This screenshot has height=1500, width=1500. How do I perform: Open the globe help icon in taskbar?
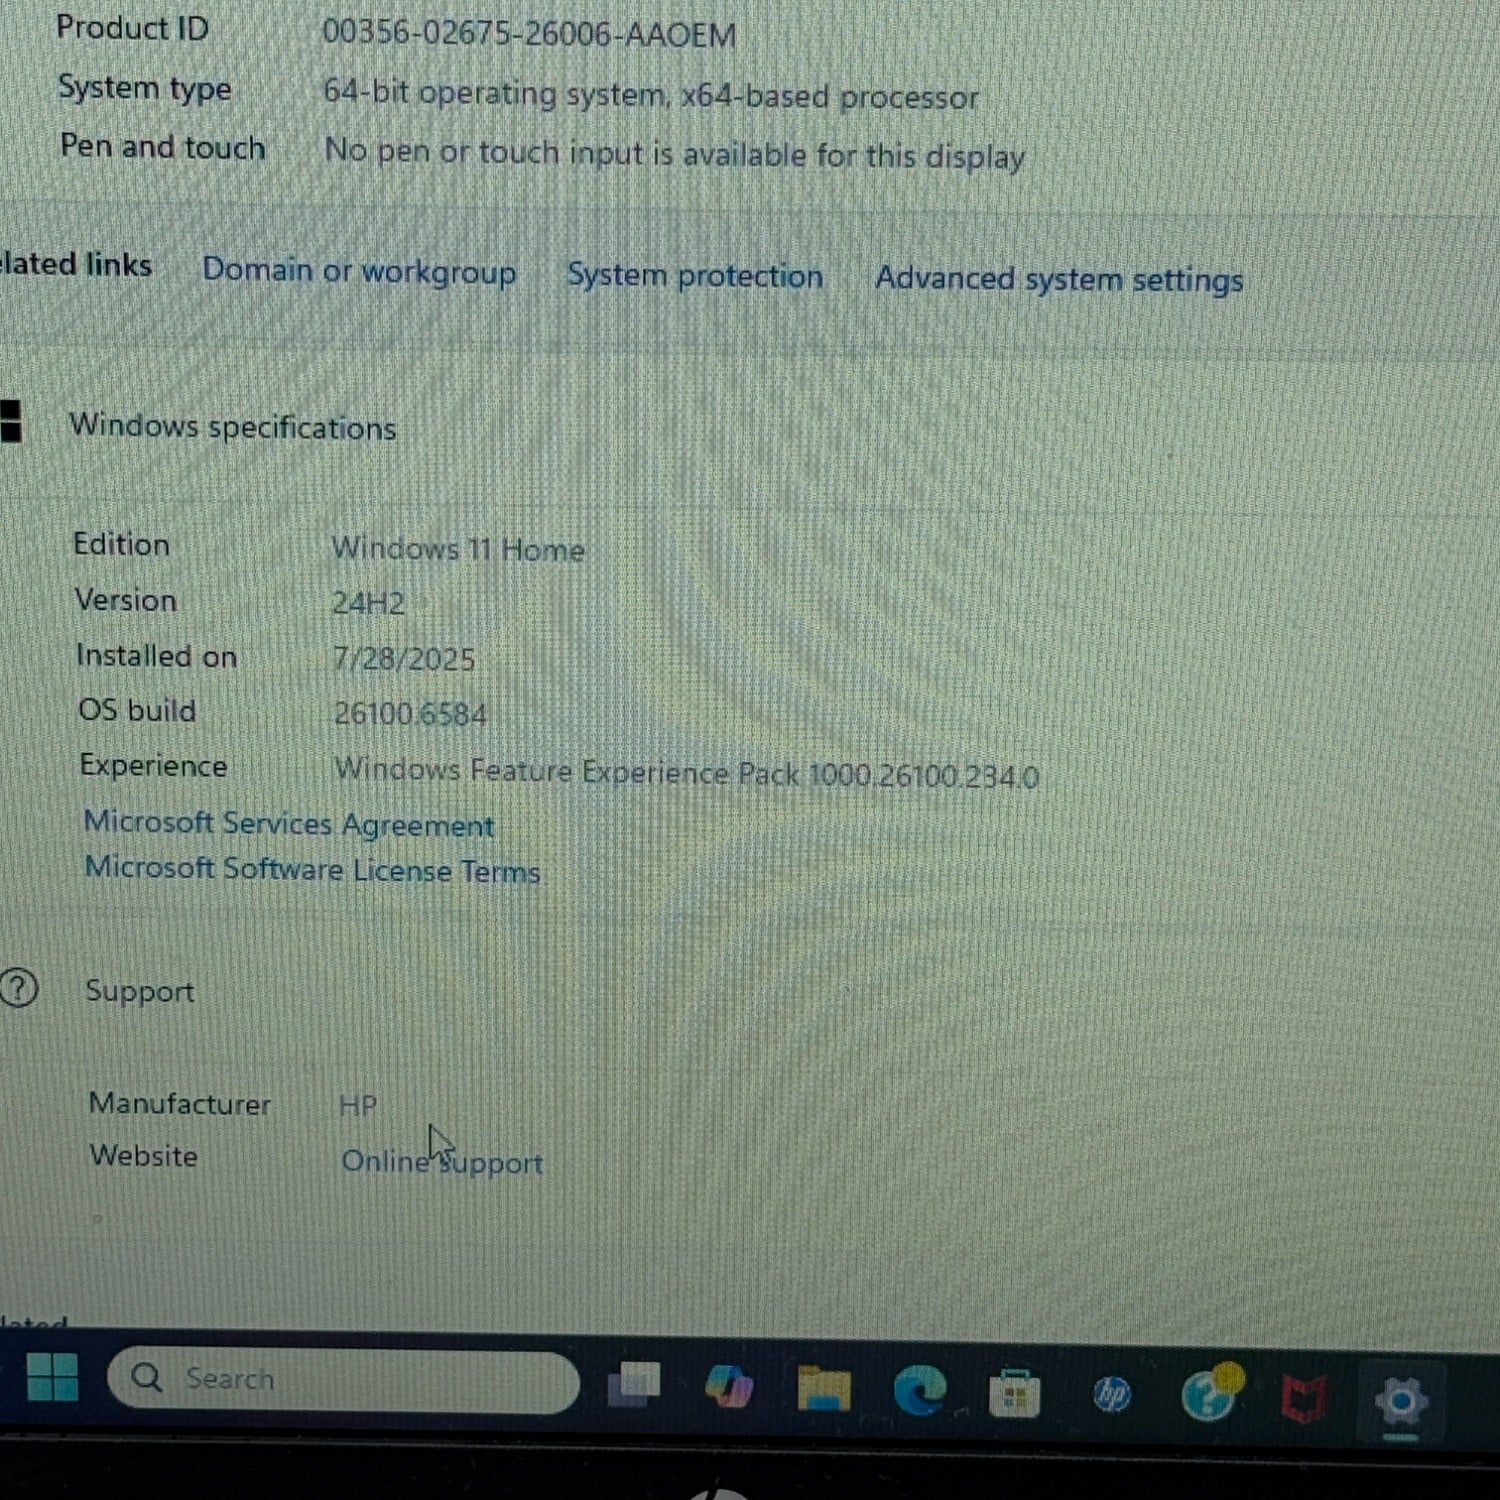[1209, 1395]
